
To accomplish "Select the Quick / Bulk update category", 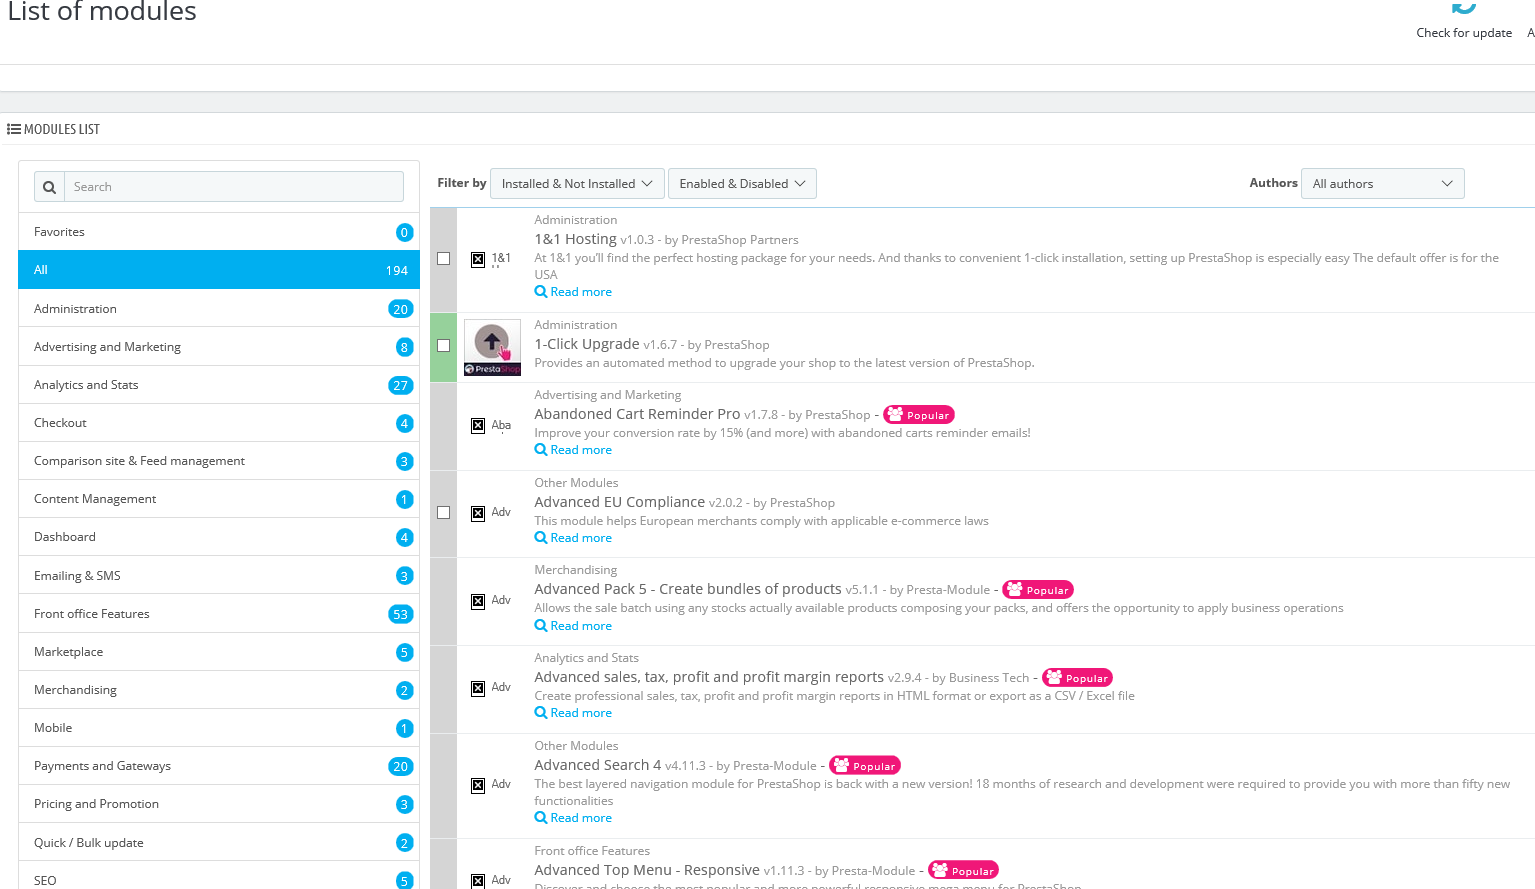I will 219,842.
